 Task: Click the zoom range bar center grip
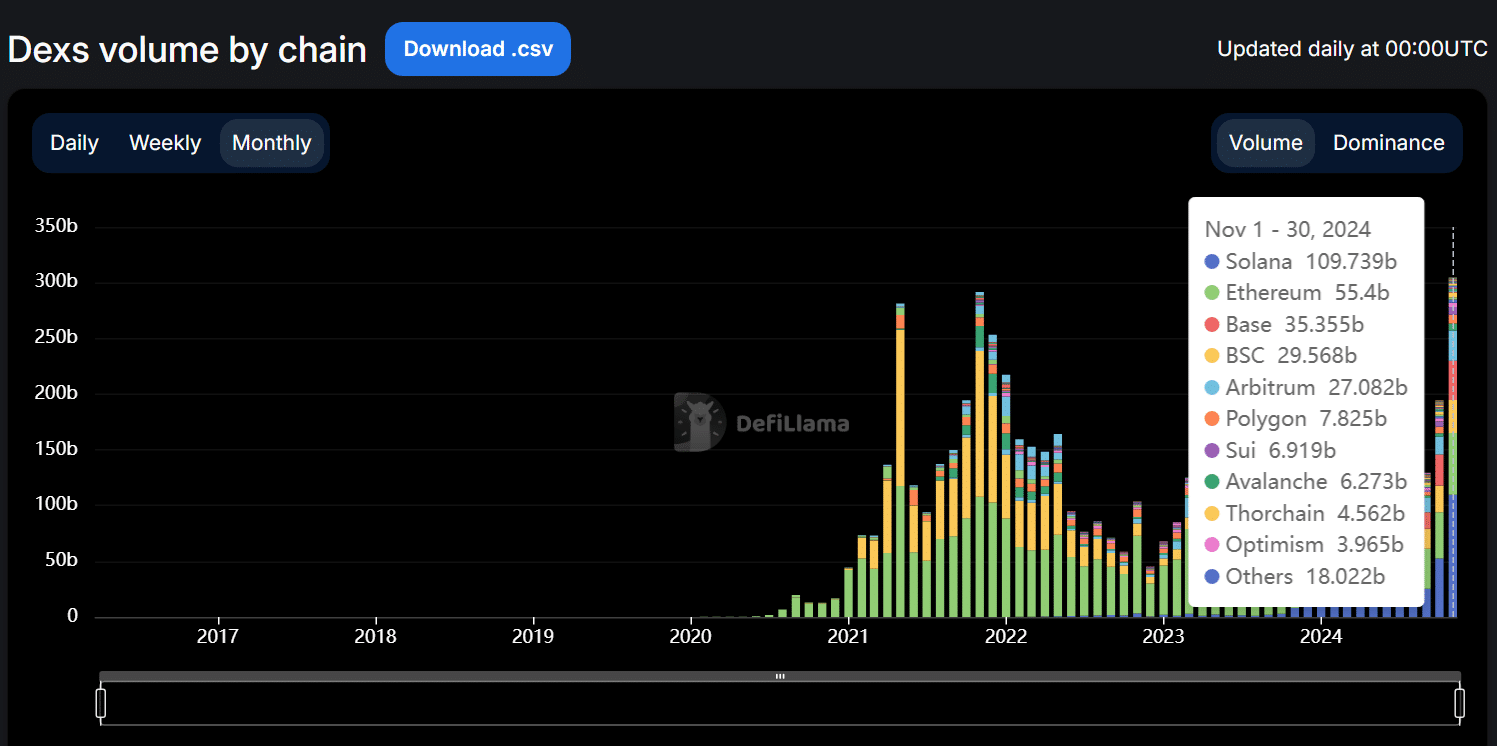click(x=780, y=677)
